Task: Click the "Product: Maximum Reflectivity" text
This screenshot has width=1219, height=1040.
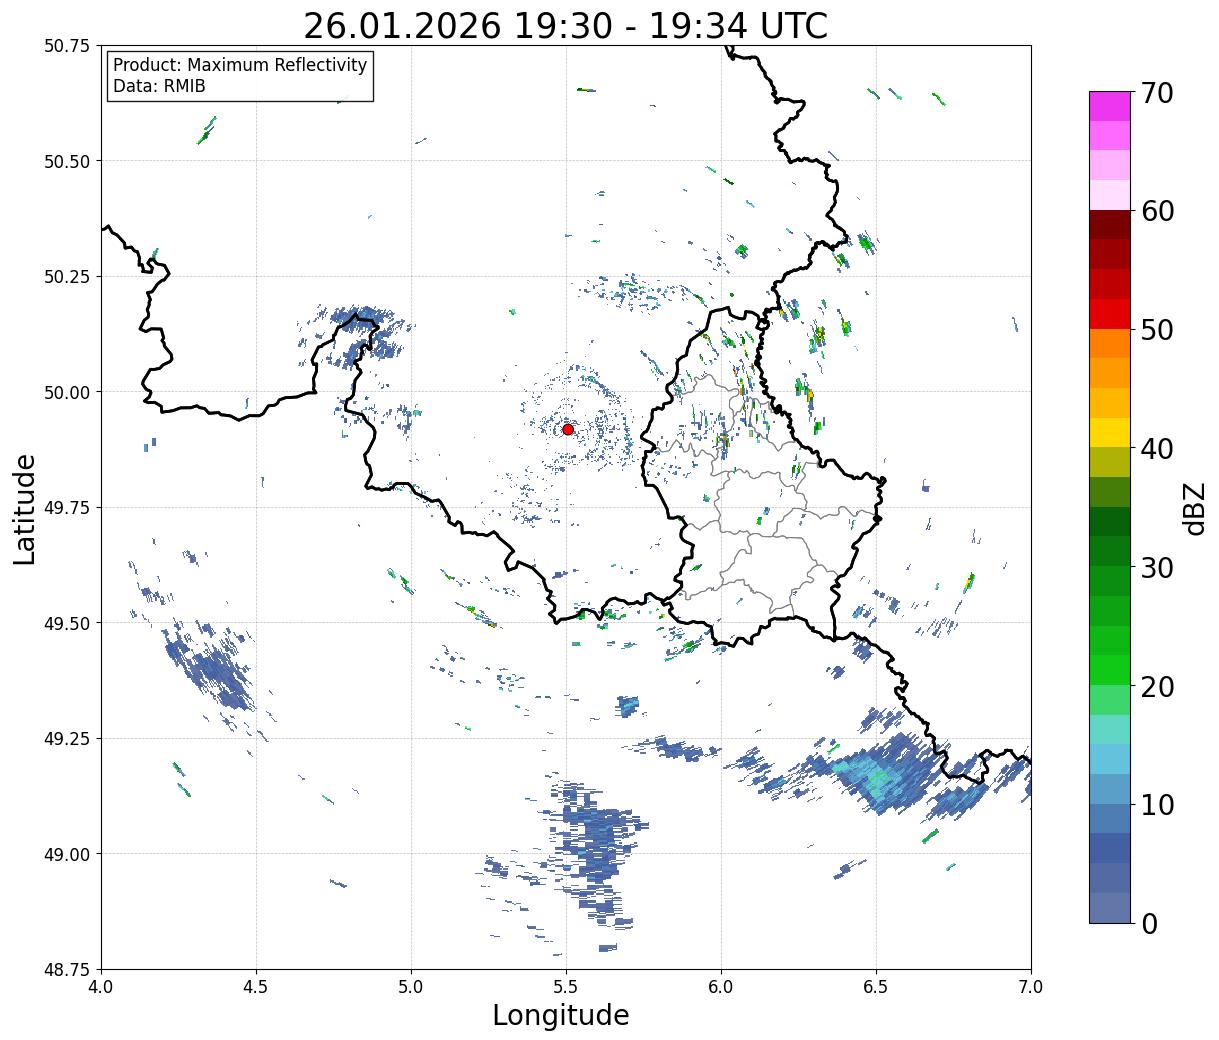Action: pyautogui.click(x=240, y=65)
